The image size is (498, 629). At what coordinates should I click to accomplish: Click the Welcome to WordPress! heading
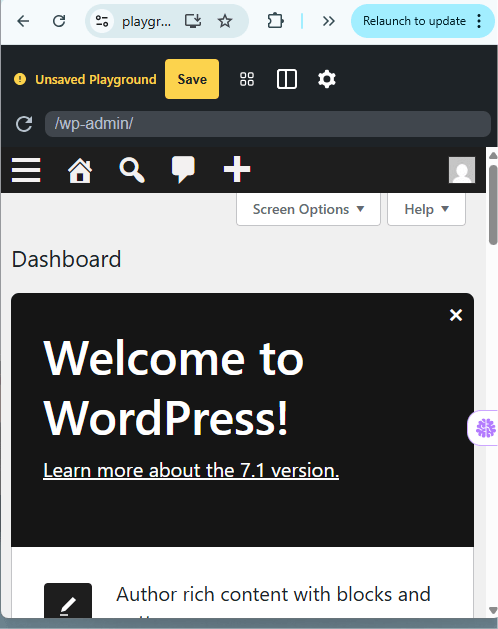click(x=173, y=388)
